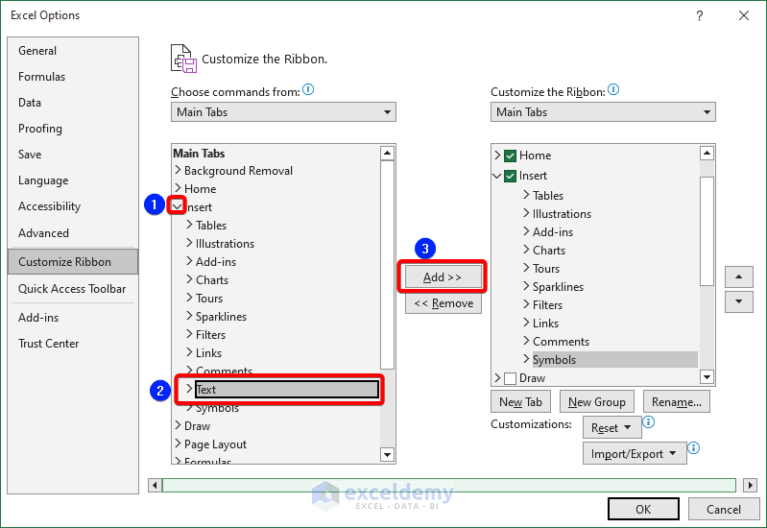Viewport: 767px width, 528px height.
Task: Move selected item up with arrow button
Action: tap(739, 277)
